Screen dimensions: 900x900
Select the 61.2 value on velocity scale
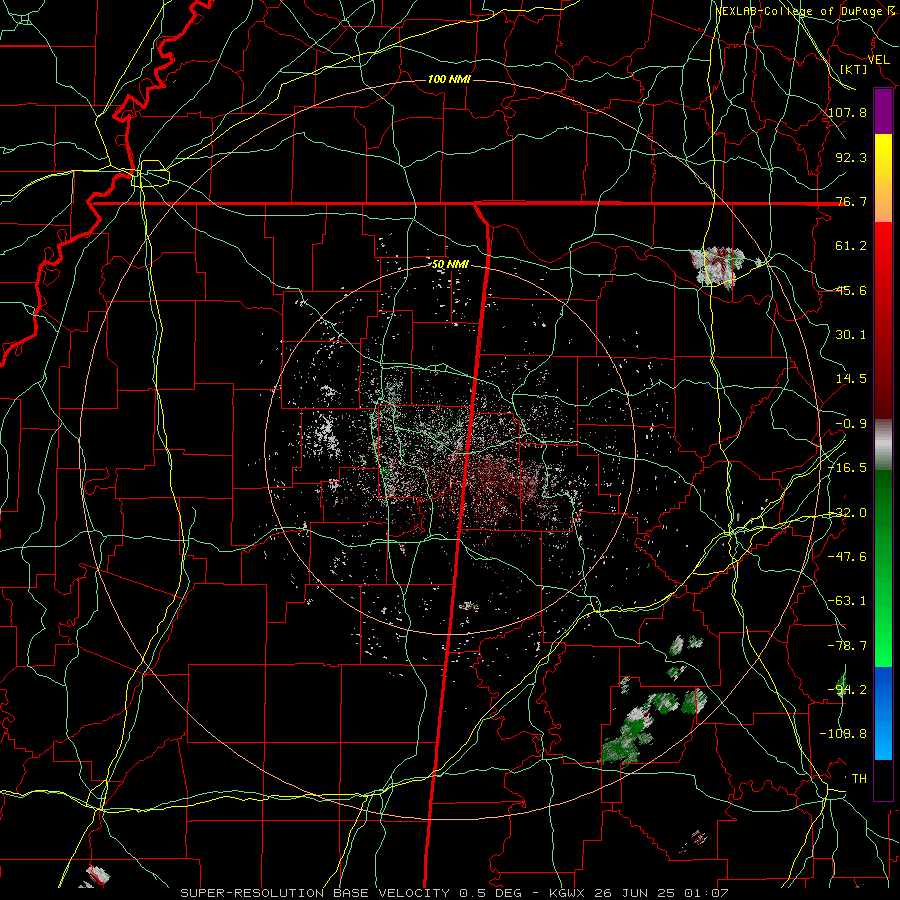point(851,246)
